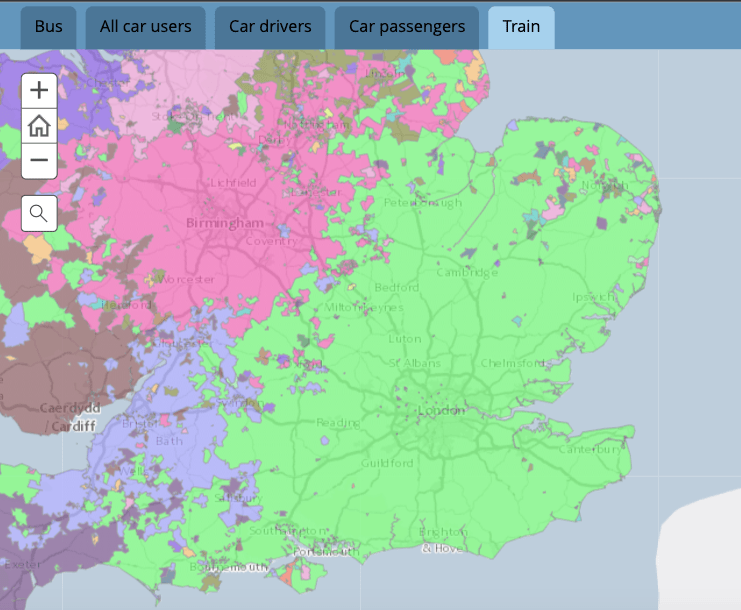
Task: Select Cambridge on the map
Action: coord(466,272)
